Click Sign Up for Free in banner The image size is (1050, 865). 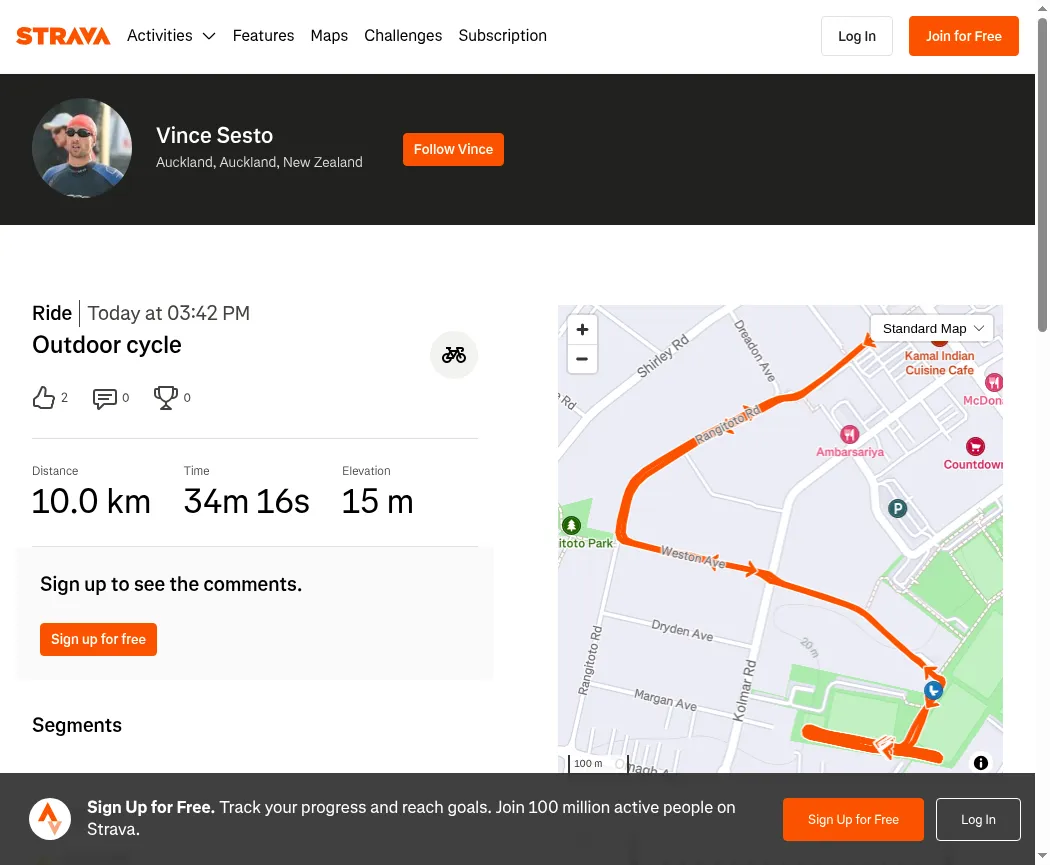(853, 819)
